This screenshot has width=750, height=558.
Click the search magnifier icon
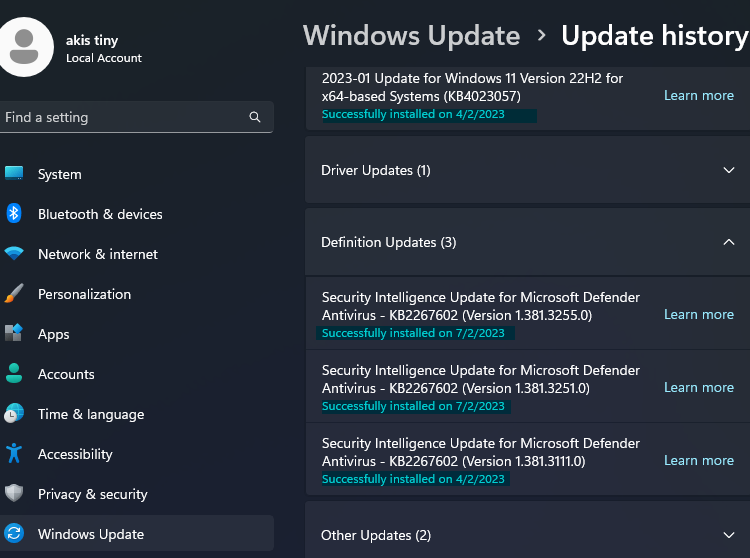(x=255, y=117)
